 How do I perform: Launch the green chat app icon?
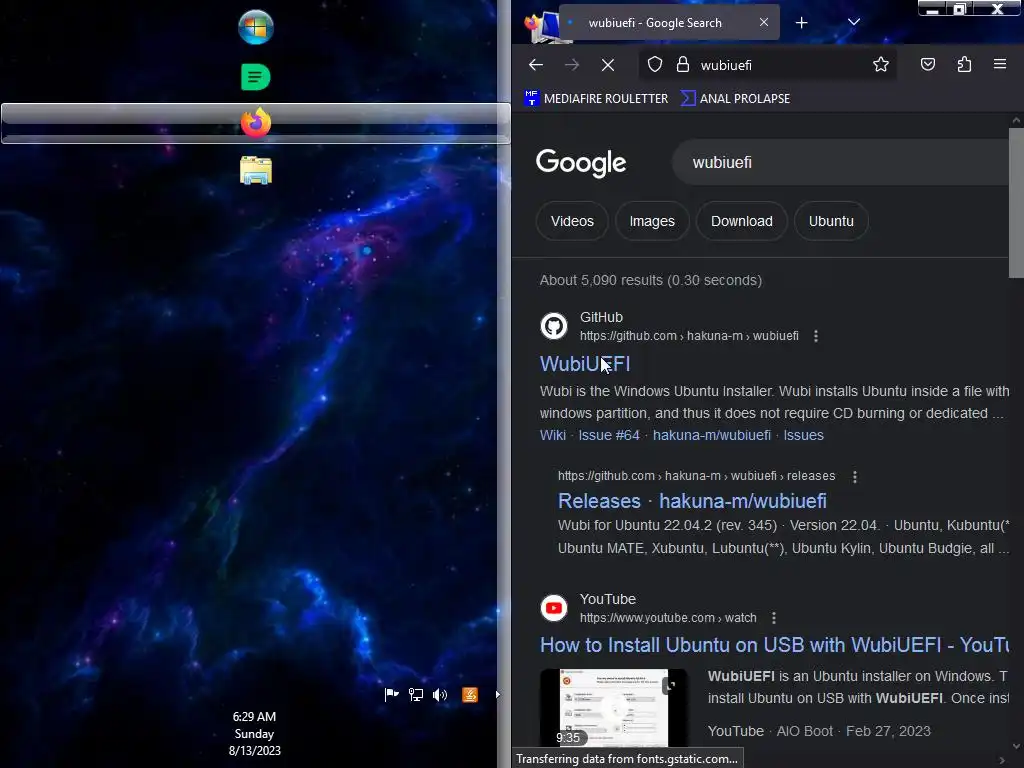click(255, 77)
